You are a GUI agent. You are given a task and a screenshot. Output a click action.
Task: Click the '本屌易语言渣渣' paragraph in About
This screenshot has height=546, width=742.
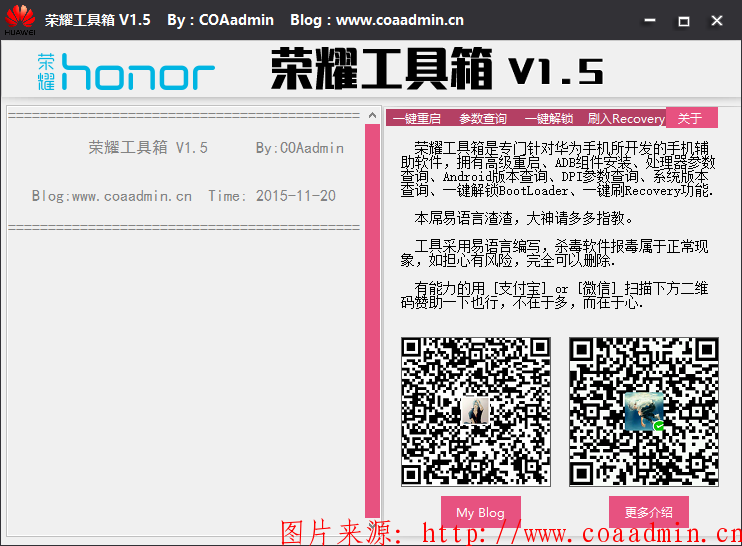tap(523, 218)
